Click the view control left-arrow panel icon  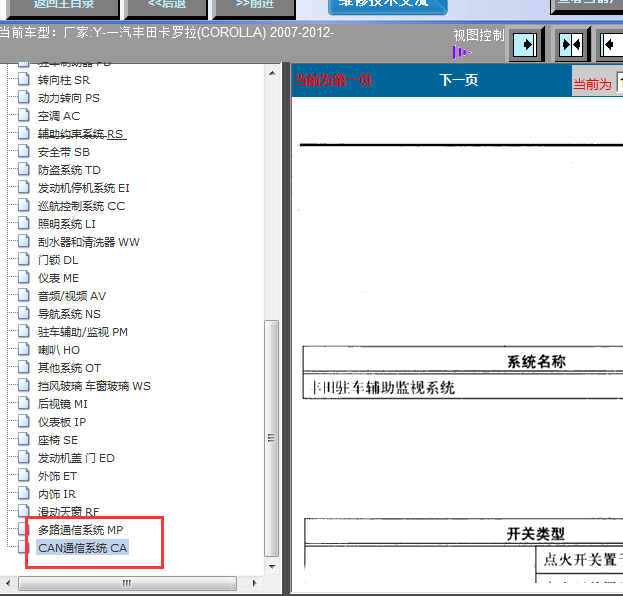point(611,45)
